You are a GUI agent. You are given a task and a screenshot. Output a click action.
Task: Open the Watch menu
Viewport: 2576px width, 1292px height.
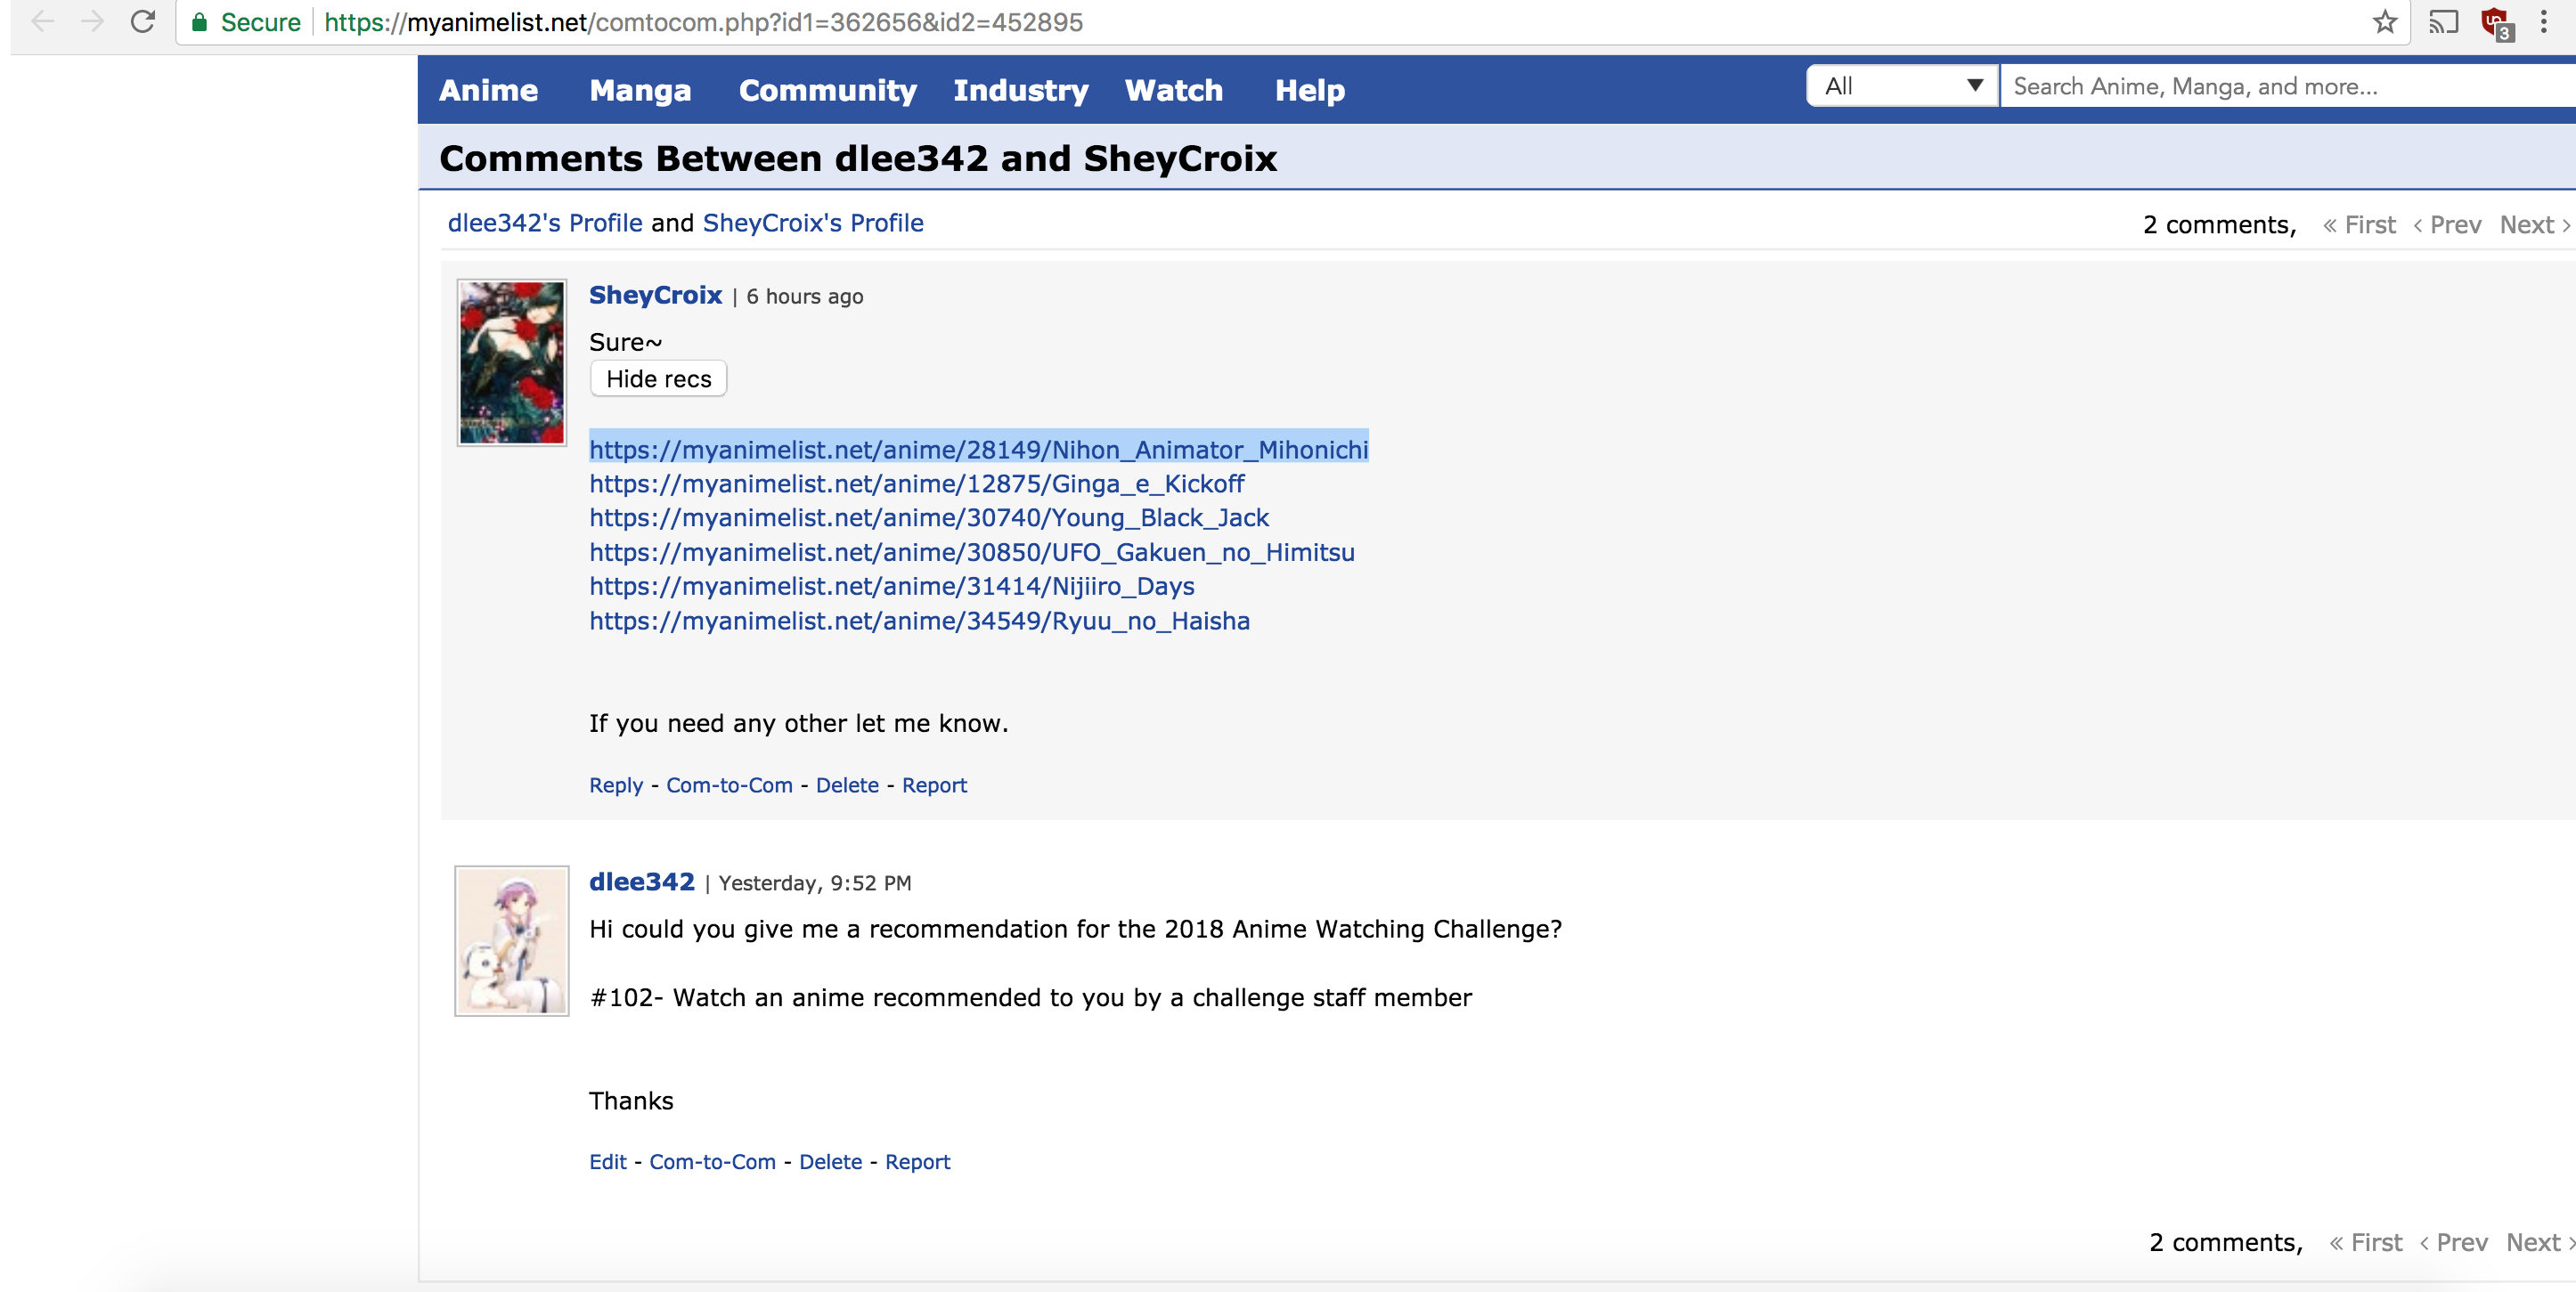(1173, 90)
